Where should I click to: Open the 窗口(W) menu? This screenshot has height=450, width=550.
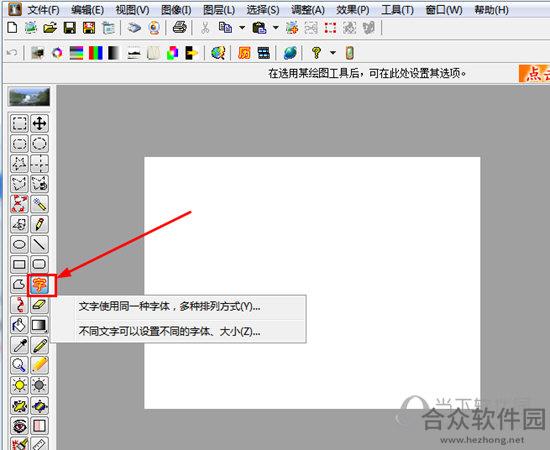pos(444,10)
